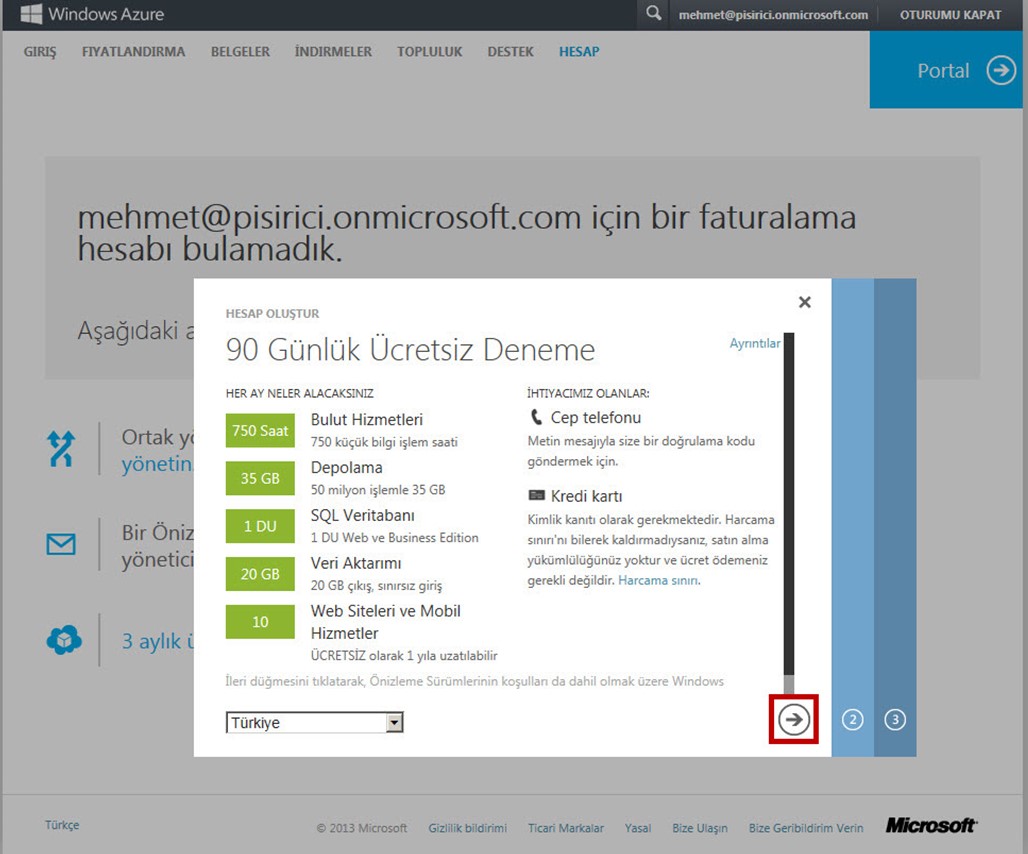This screenshot has width=1028, height=854.
Task: Click the 3 aylık link behind dialog
Action: click(x=157, y=641)
